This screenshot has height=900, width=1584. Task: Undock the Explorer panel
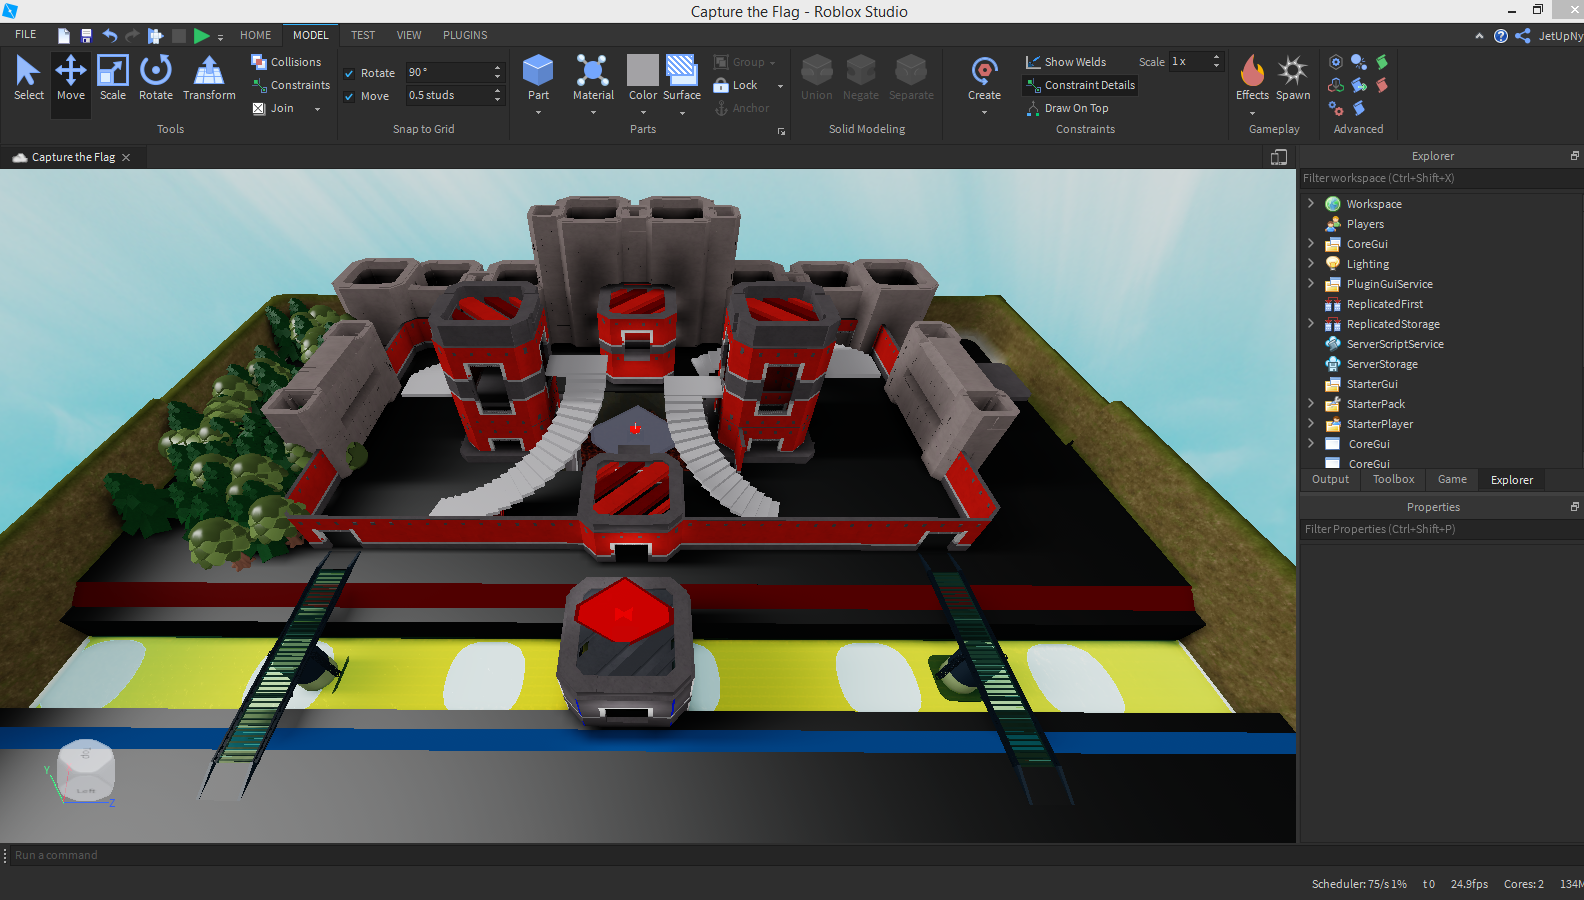click(x=1574, y=156)
